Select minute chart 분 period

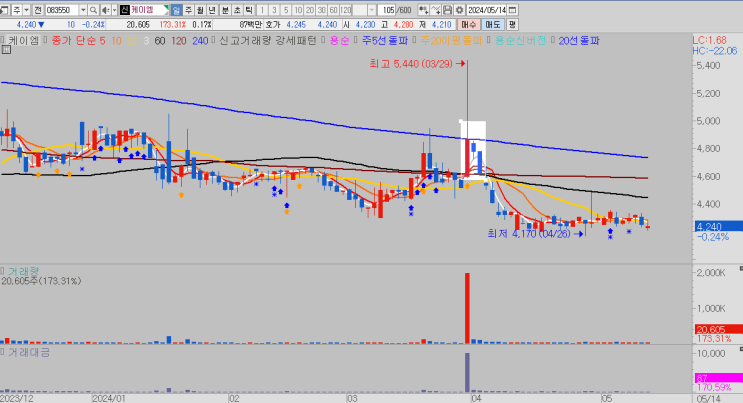tap(226, 10)
